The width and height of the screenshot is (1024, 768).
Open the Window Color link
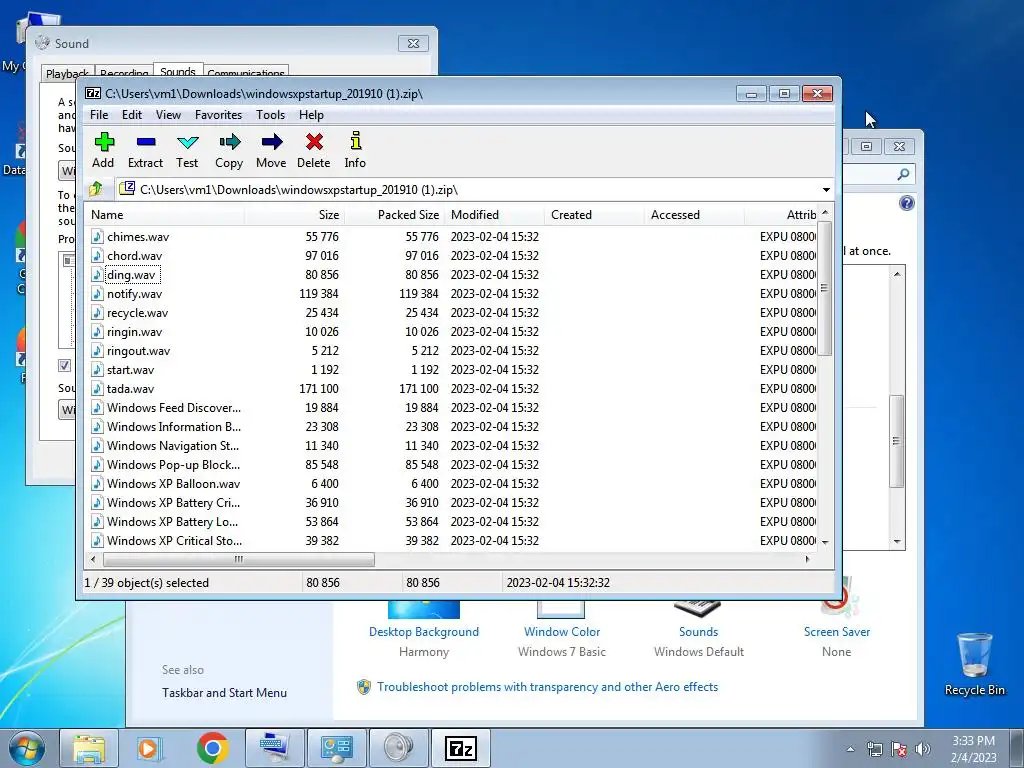click(562, 632)
